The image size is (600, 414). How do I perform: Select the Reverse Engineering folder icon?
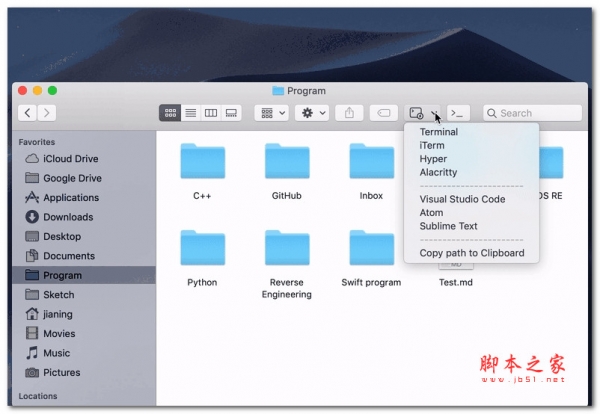coord(287,248)
